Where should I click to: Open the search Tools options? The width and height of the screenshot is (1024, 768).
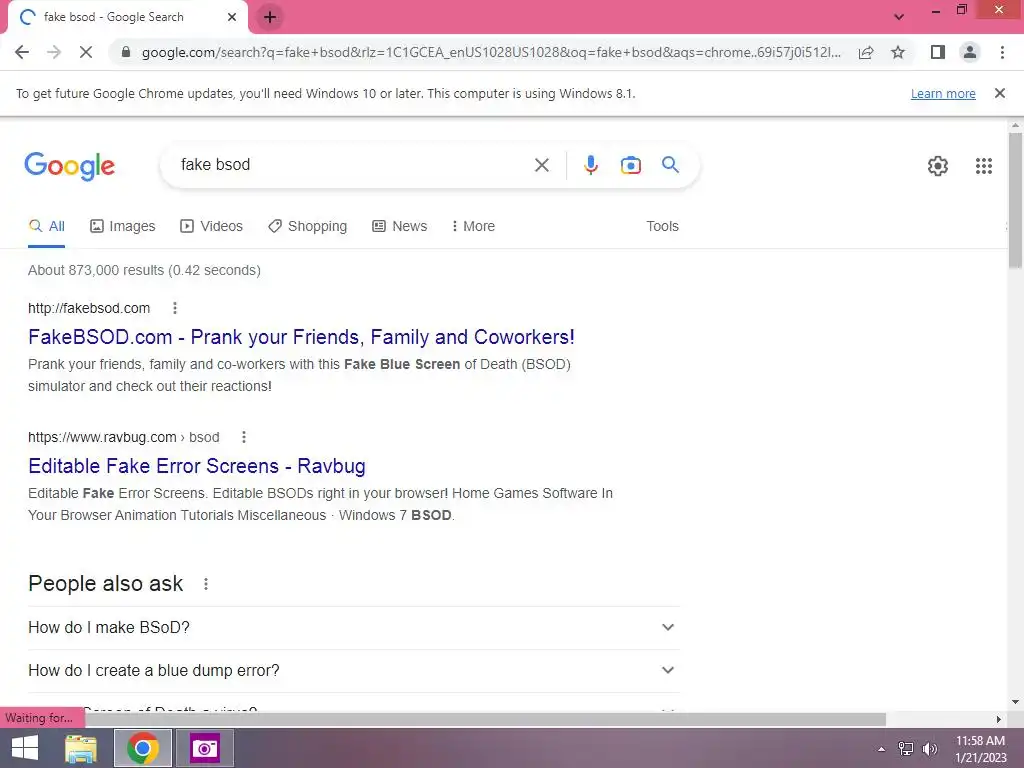662,226
